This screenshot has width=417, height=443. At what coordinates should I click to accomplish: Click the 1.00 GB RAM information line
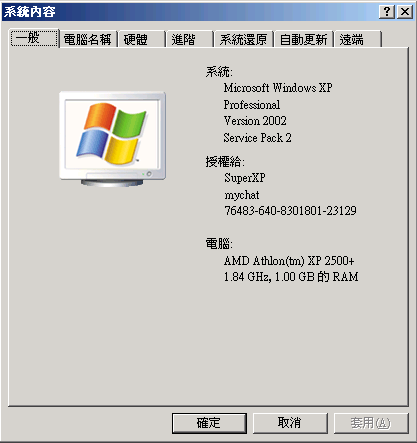pyautogui.click(x=291, y=277)
